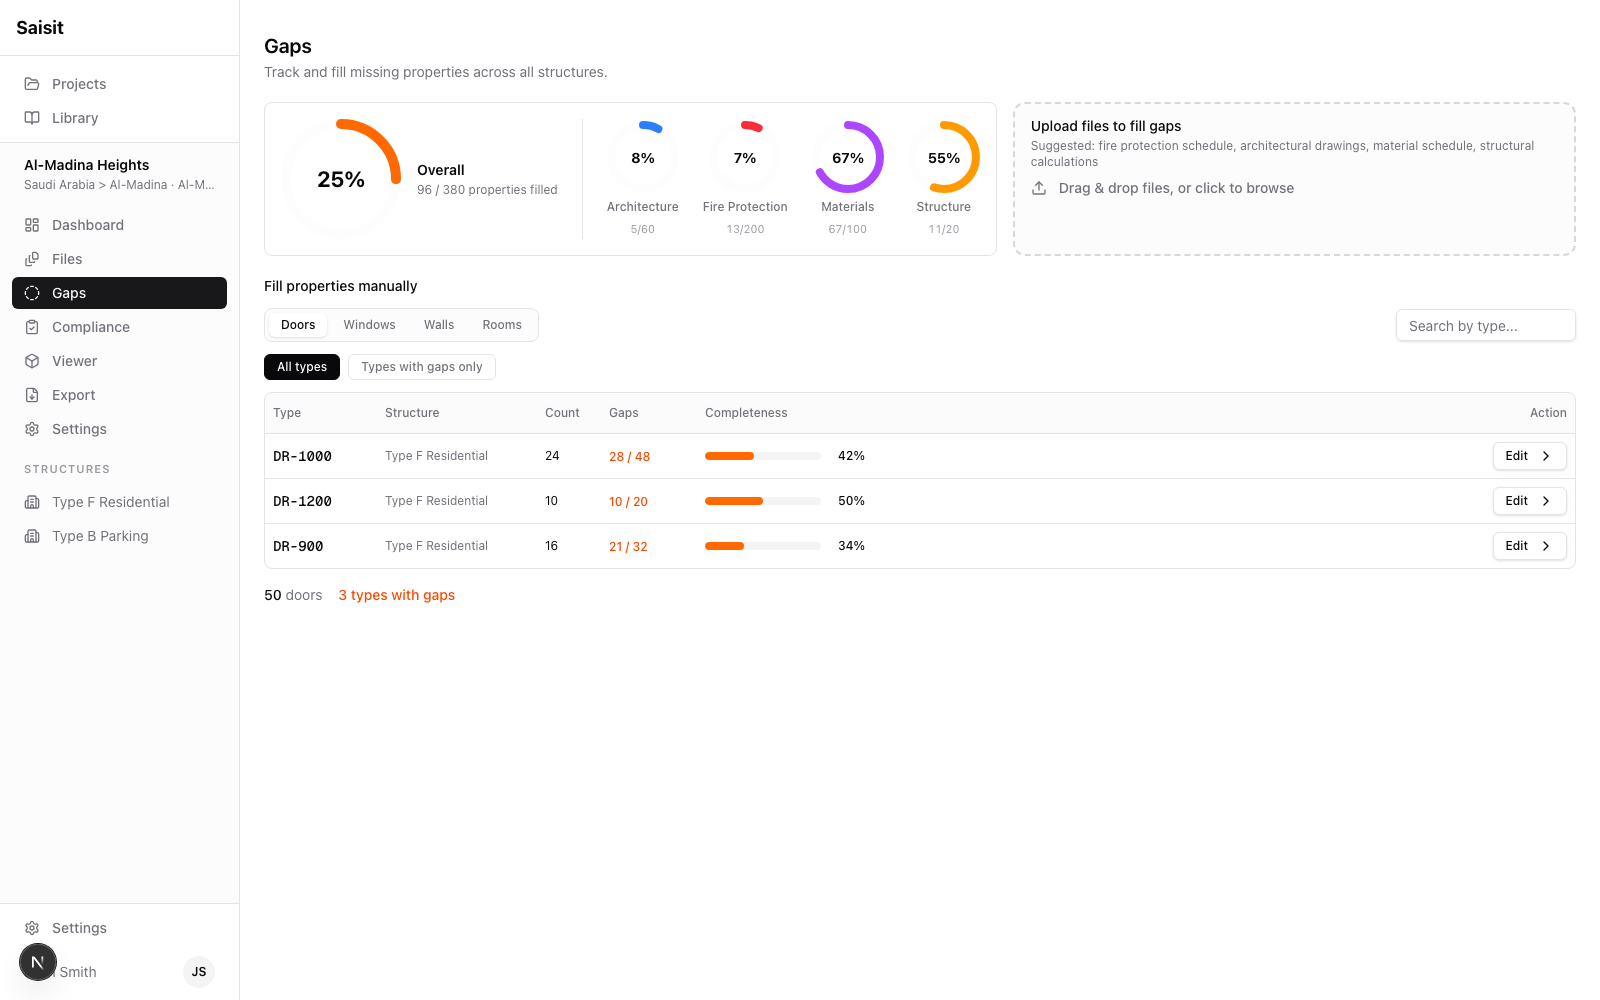Switch to the Doors tab
This screenshot has width=1600, height=1000.
[x=298, y=325]
